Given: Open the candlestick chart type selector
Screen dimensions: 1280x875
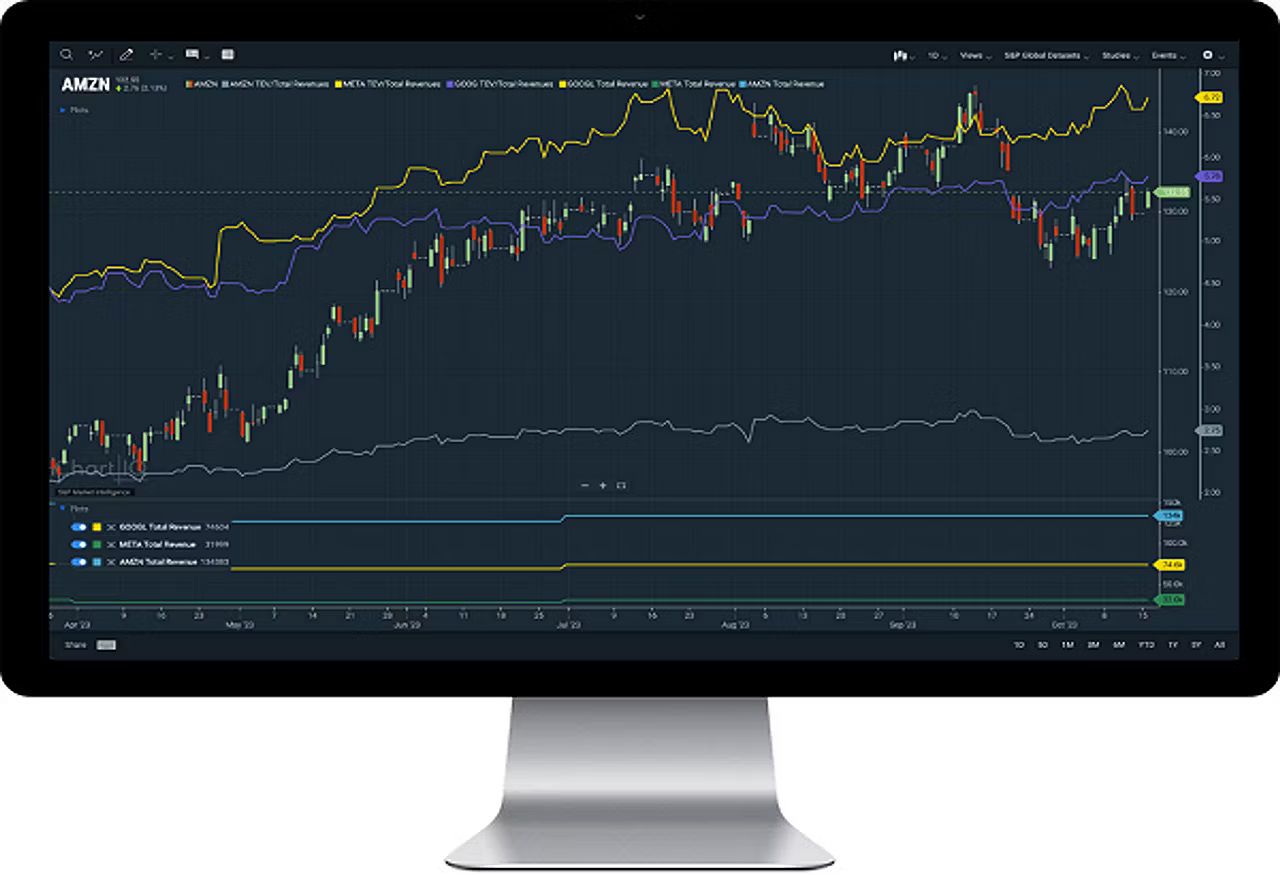Looking at the screenshot, I should pyautogui.click(x=900, y=56).
